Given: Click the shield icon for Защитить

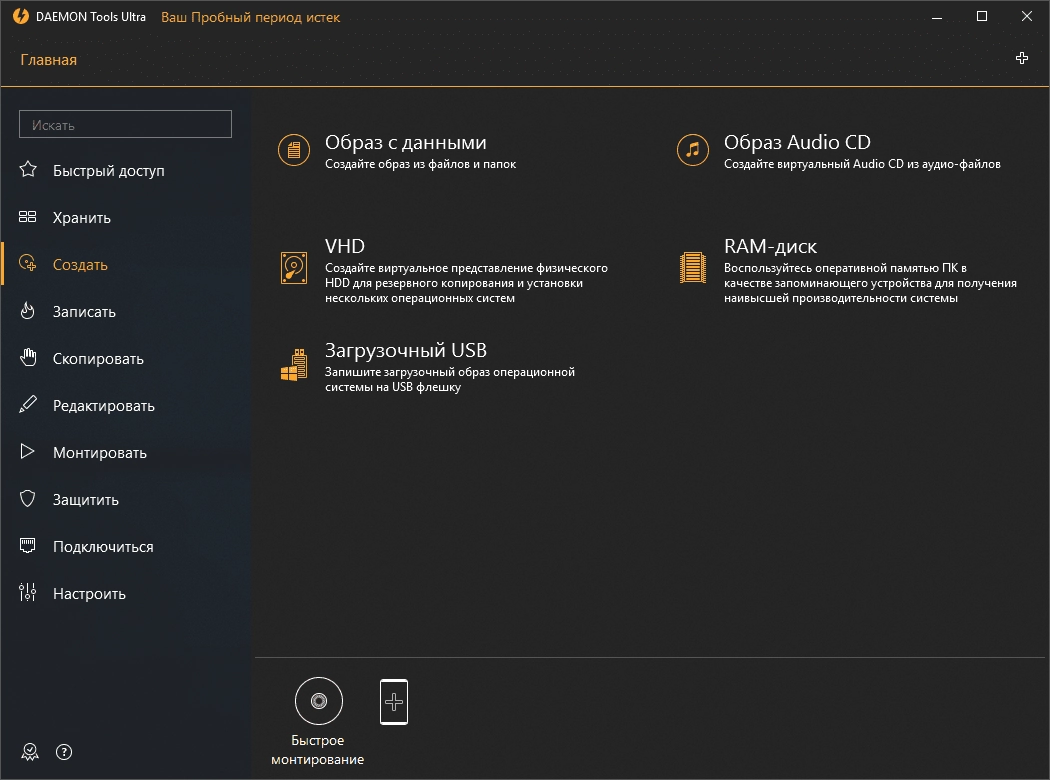Looking at the screenshot, I should (x=27, y=498).
